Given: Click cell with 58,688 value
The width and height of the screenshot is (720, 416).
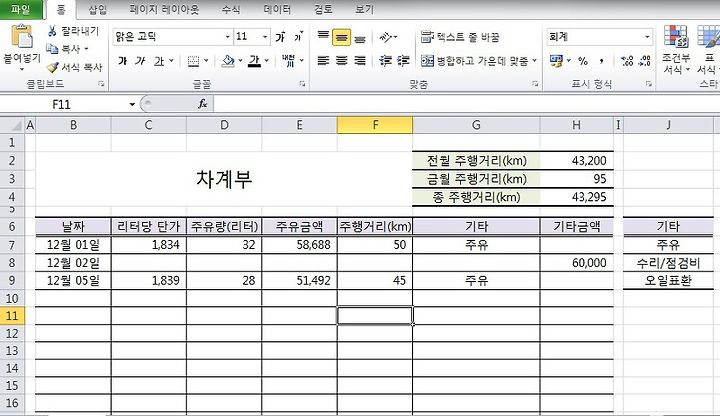Looking at the screenshot, I should pyautogui.click(x=299, y=245).
